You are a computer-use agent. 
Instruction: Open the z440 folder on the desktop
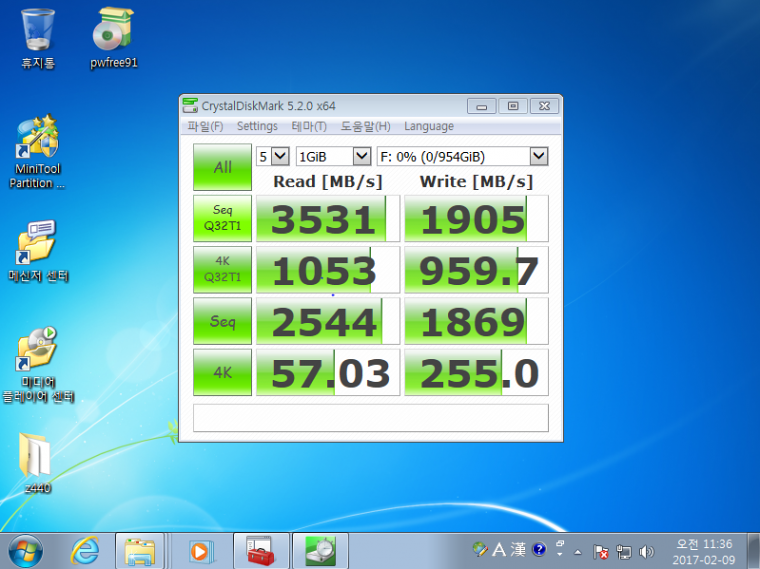click(x=37, y=463)
